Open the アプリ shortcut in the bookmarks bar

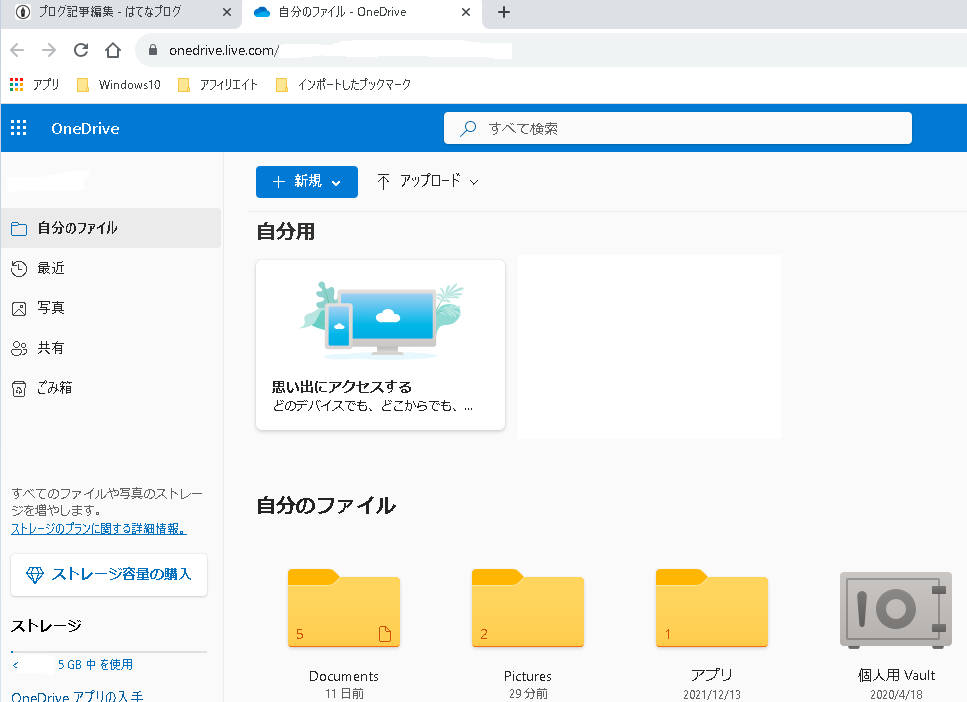tap(35, 85)
